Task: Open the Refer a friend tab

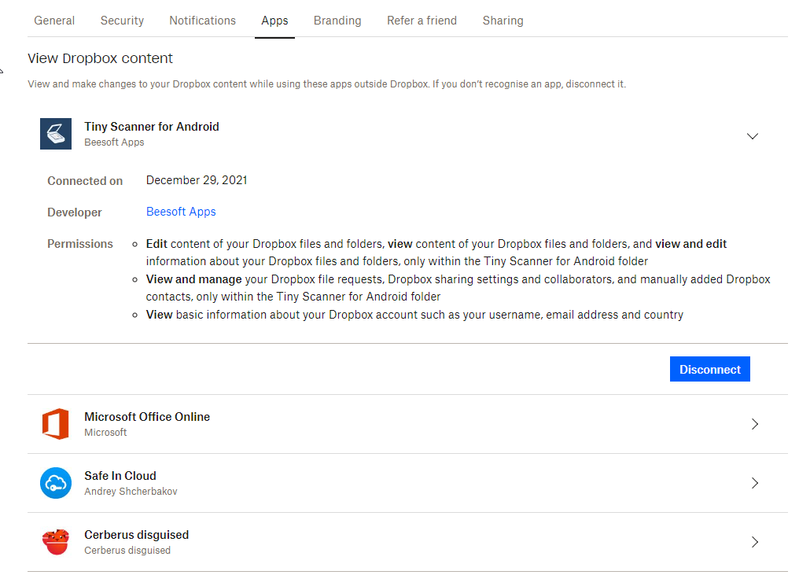Action: point(421,20)
